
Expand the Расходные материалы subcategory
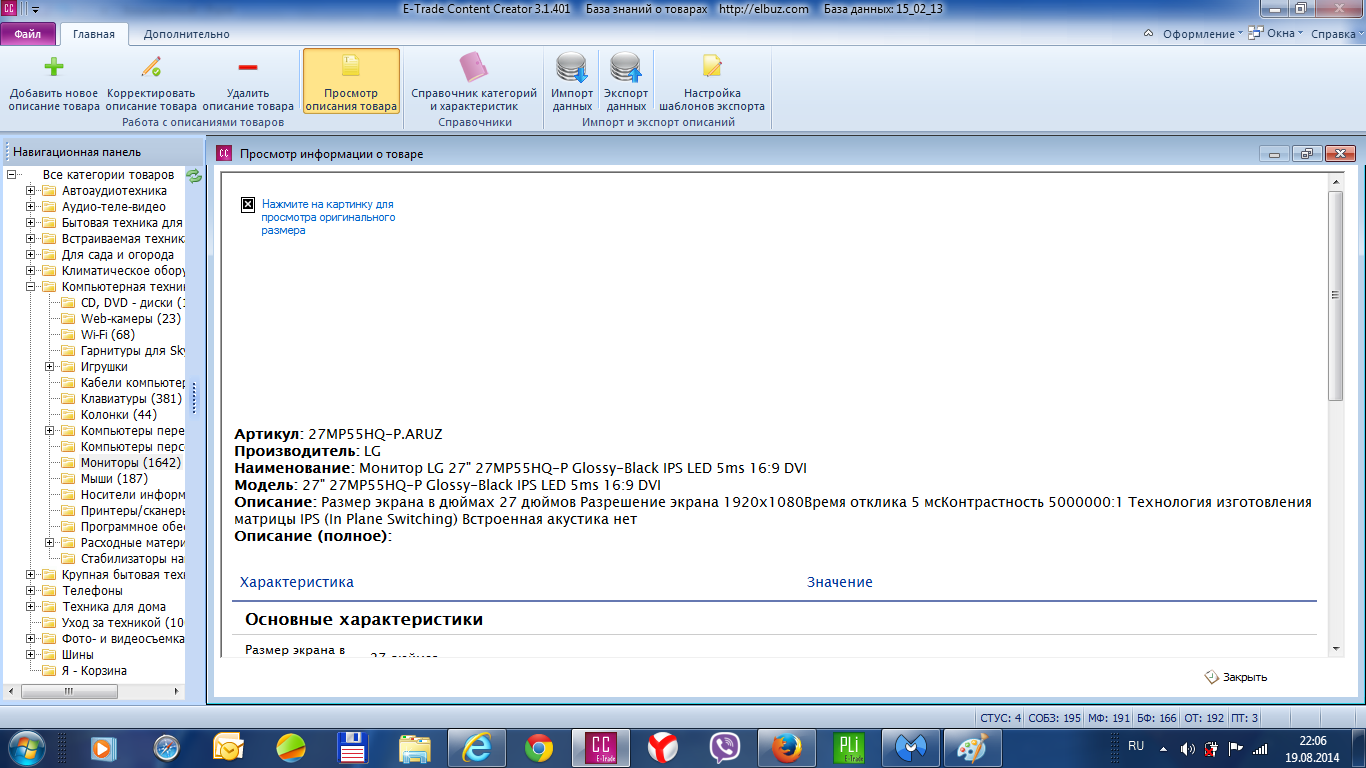tap(50, 543)
